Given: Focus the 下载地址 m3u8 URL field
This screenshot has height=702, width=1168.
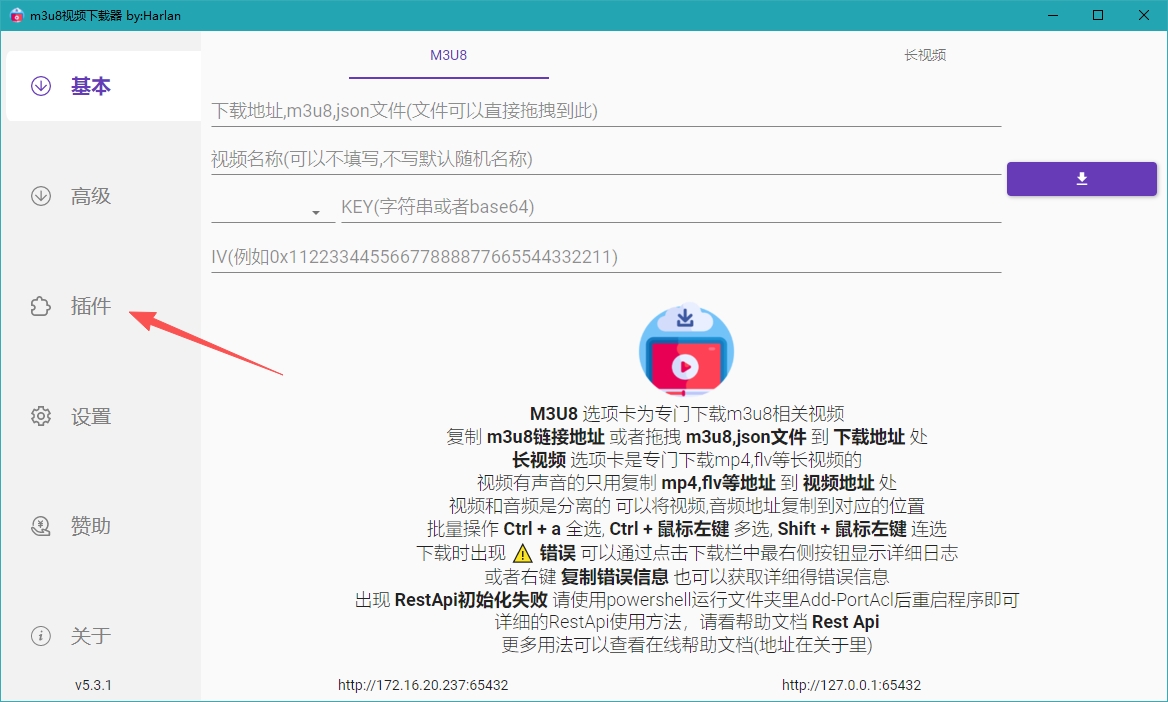Looking at the screenshot, I should point(606,111).
